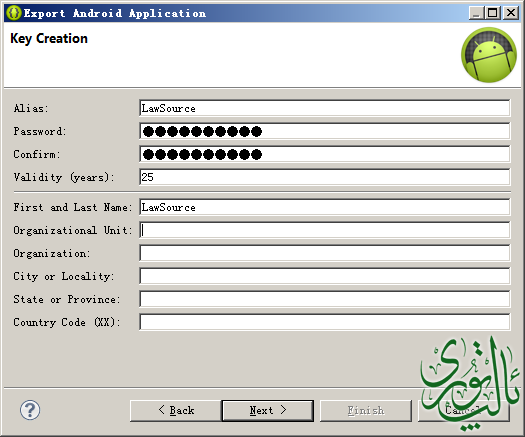Click into the Password field
The width and height of the screenshot is (525, 437).
[x=325, y=131]
